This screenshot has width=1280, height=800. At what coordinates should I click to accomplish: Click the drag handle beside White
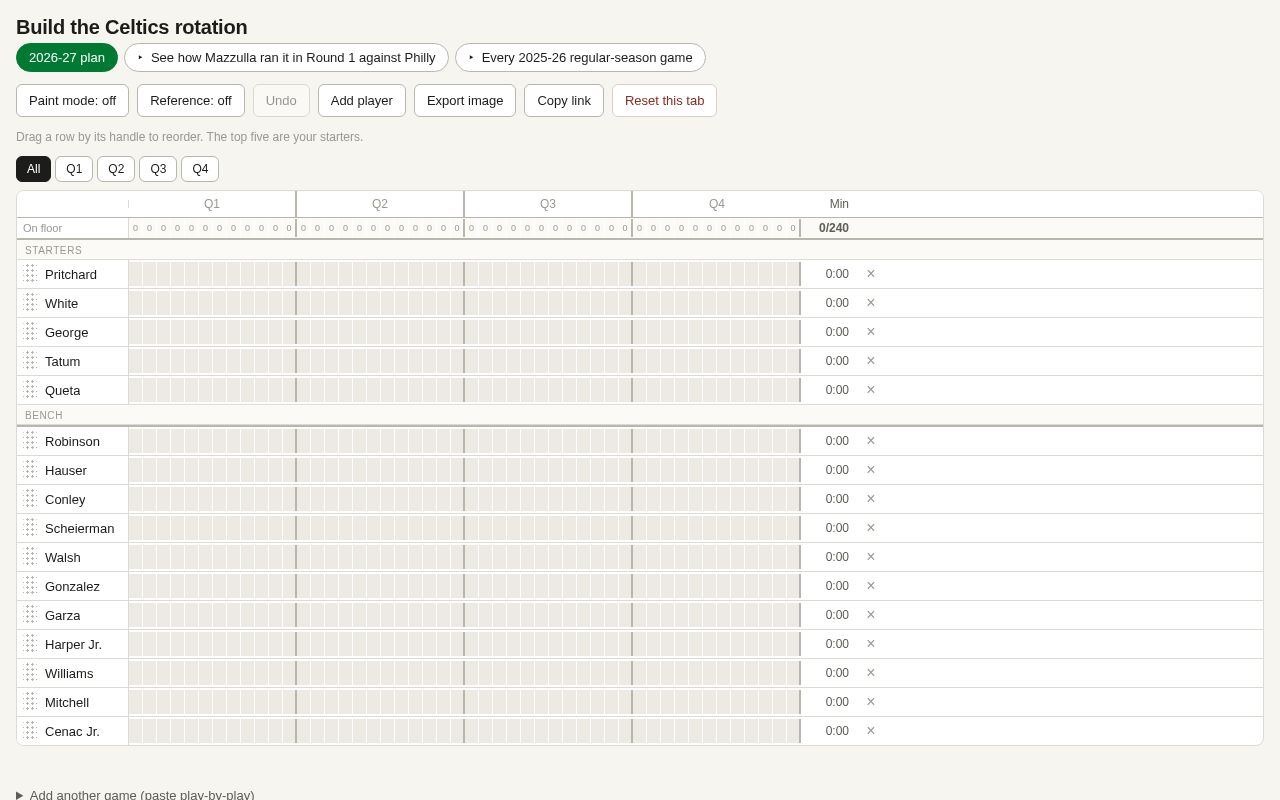(31, 303)
